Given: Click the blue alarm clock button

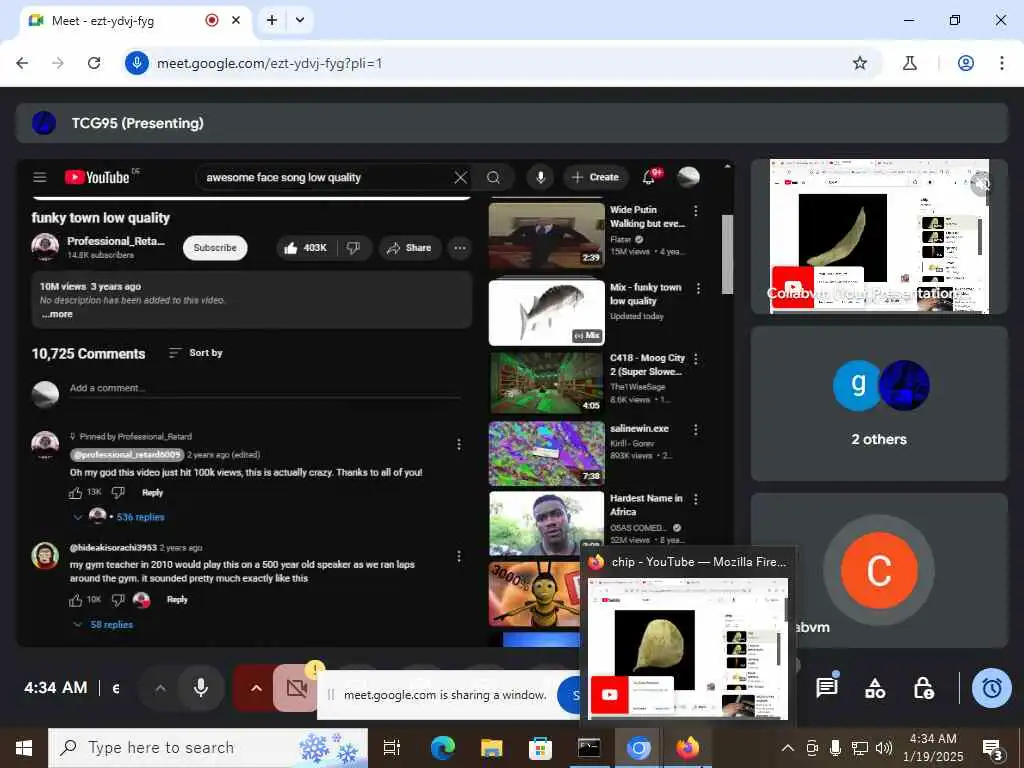Looking at the screenshot, I should click(991, 688).
